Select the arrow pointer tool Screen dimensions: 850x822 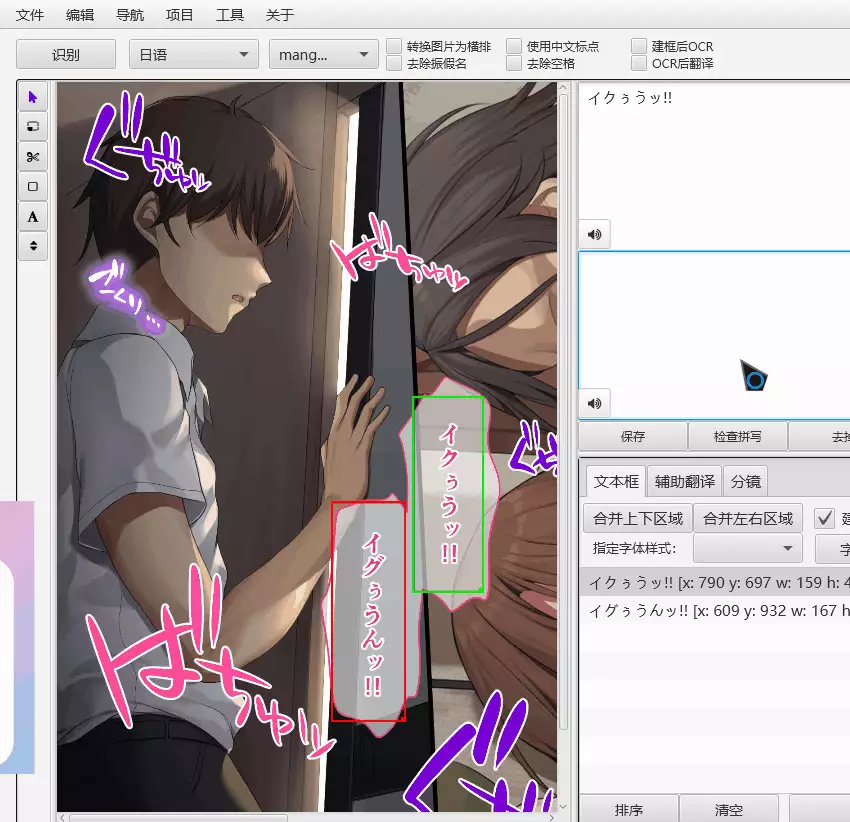[33, 97]
